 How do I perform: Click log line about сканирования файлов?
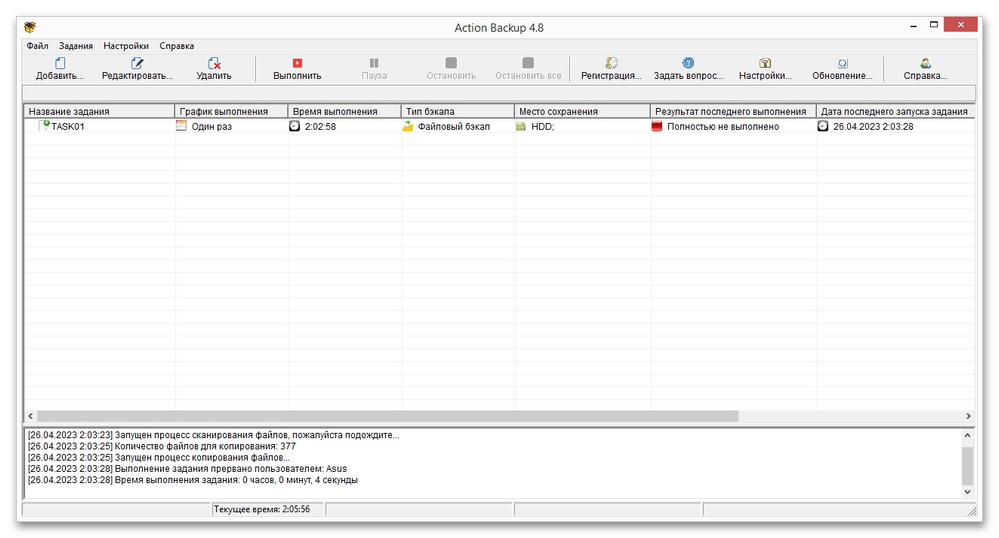213,435
